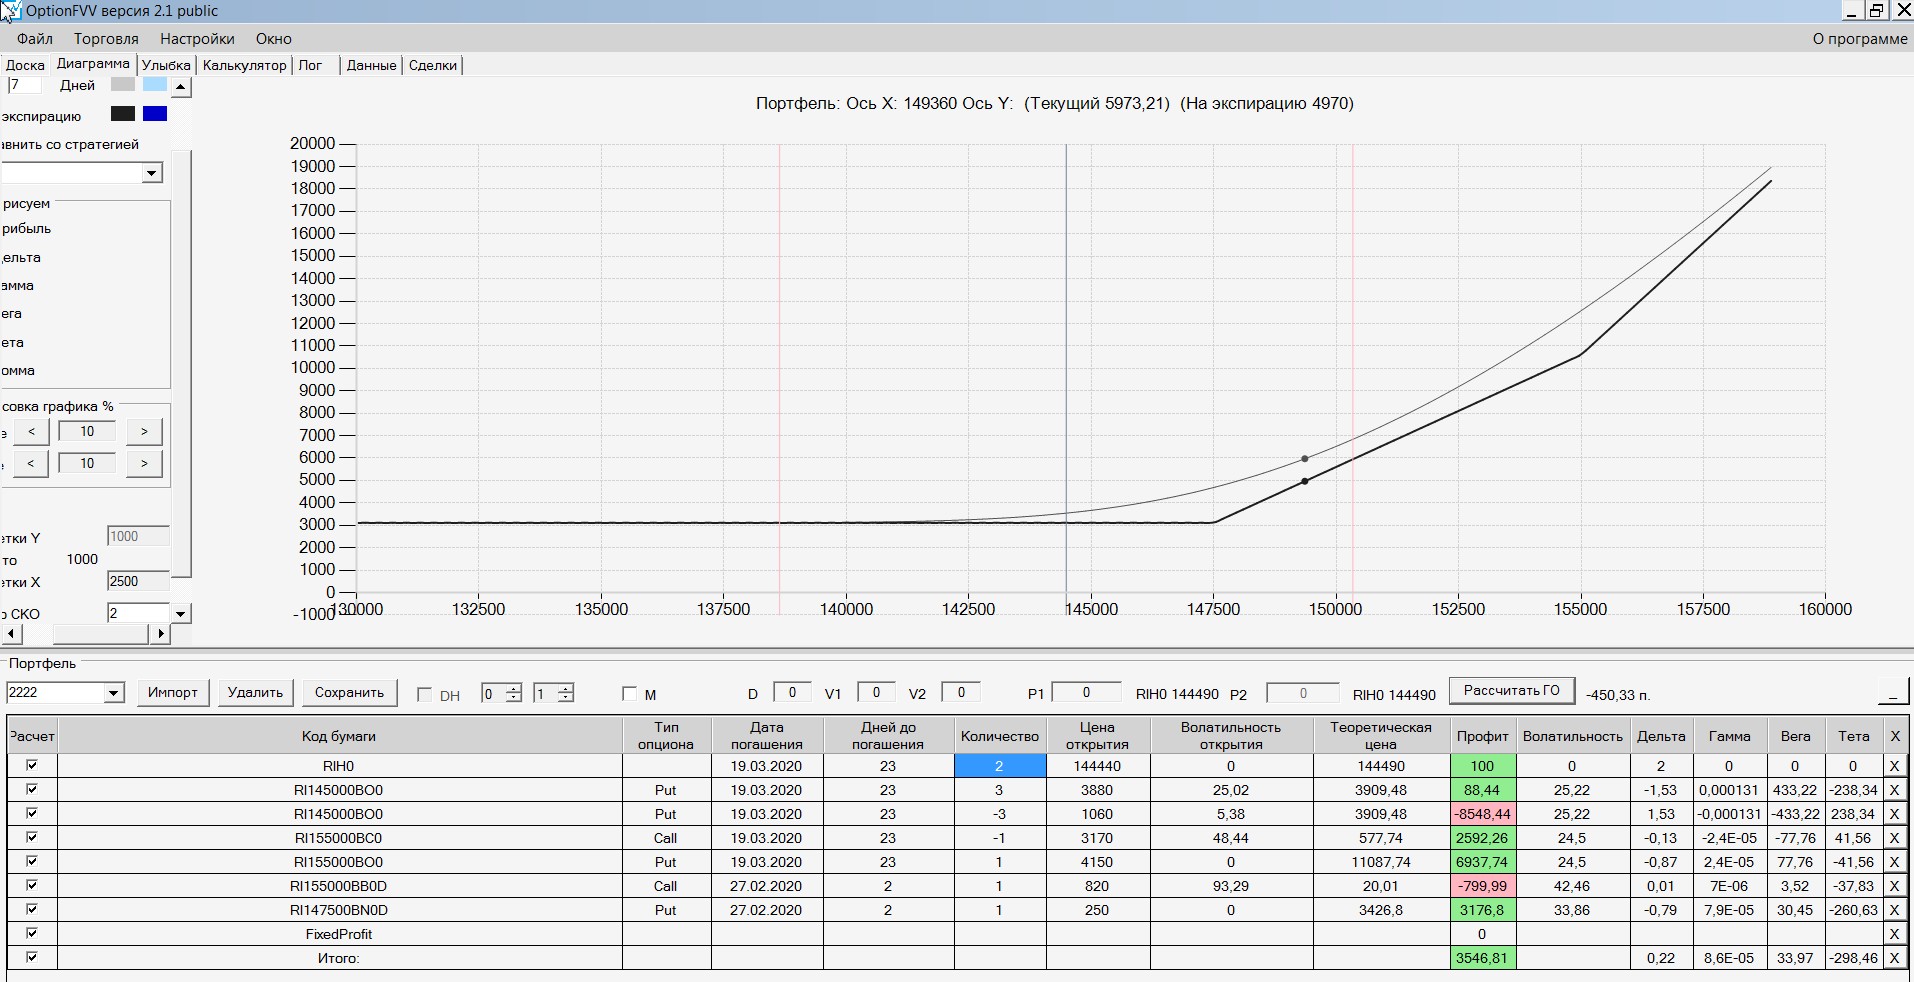1914x982 pixels.
Task: Enable the DH checkbox
Action: pyautogui.click(x=424, y=694)
